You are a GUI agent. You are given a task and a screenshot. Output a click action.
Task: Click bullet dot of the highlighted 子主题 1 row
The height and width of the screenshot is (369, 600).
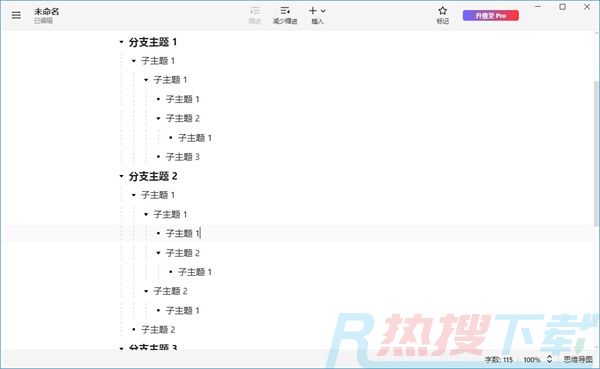[158, 233]
